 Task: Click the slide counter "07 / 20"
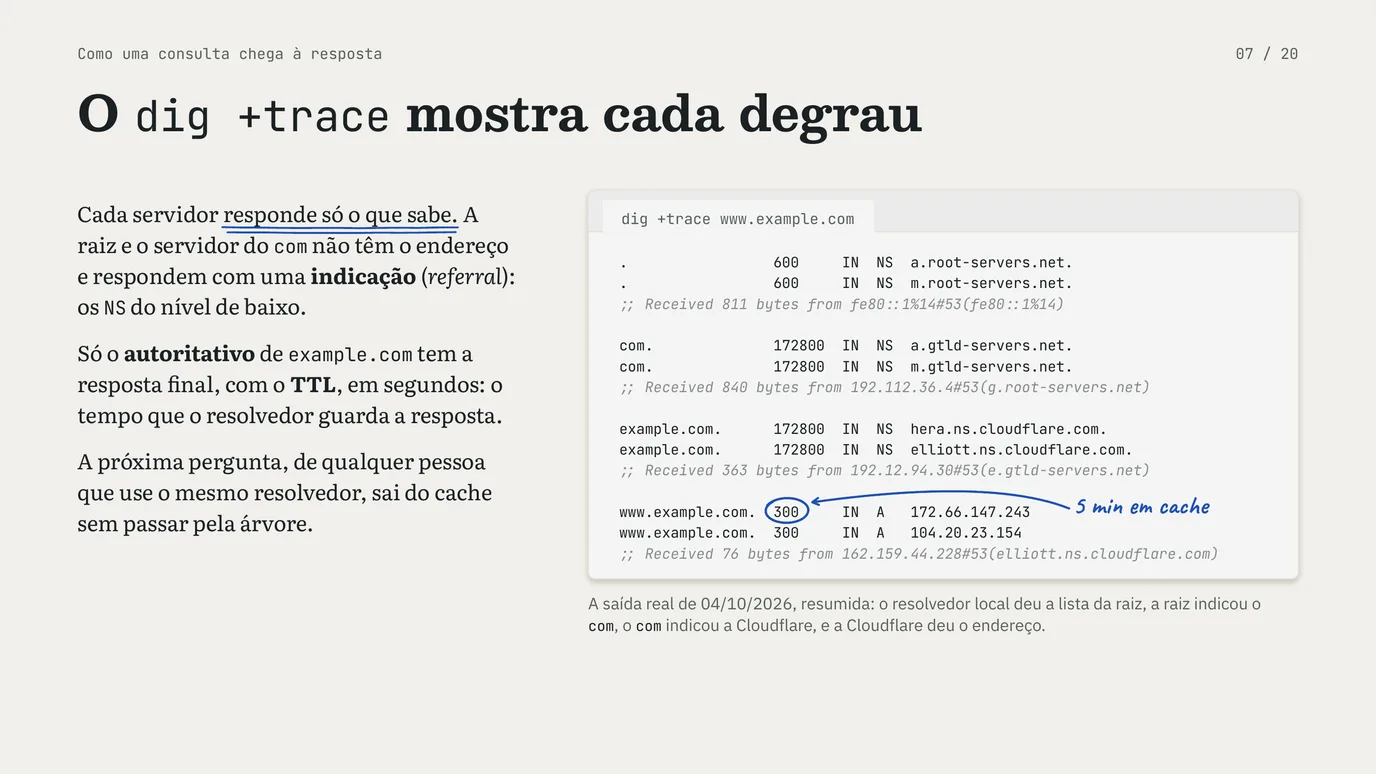(1266, 54)
